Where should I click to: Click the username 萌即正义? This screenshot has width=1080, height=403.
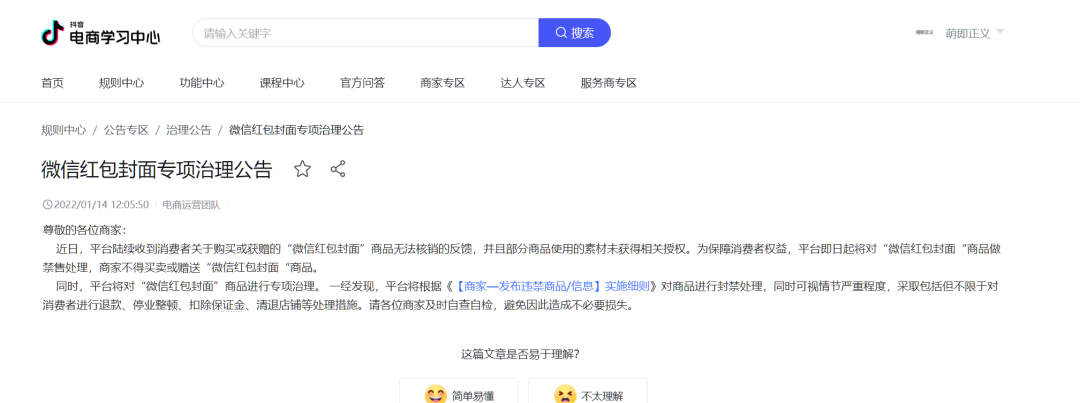tap(968, 33)
